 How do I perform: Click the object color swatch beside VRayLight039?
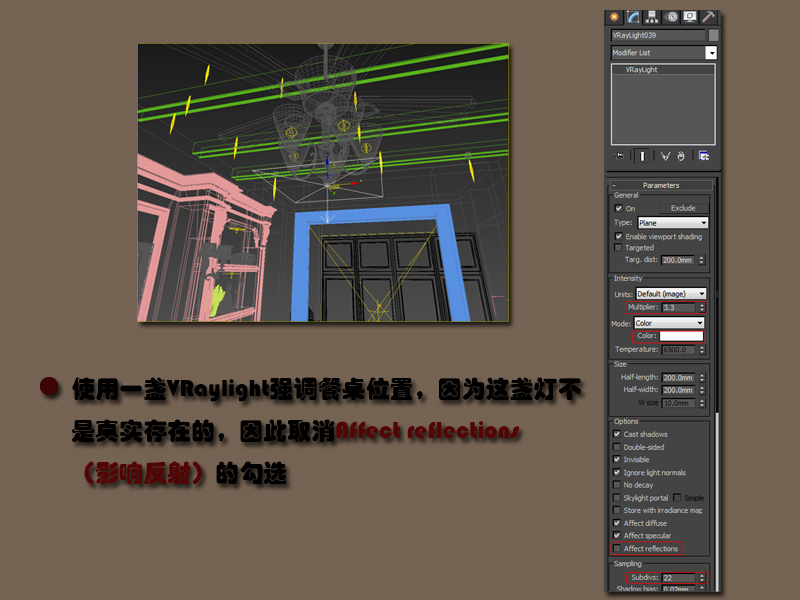pyautogui.click(x=713, y=35)
